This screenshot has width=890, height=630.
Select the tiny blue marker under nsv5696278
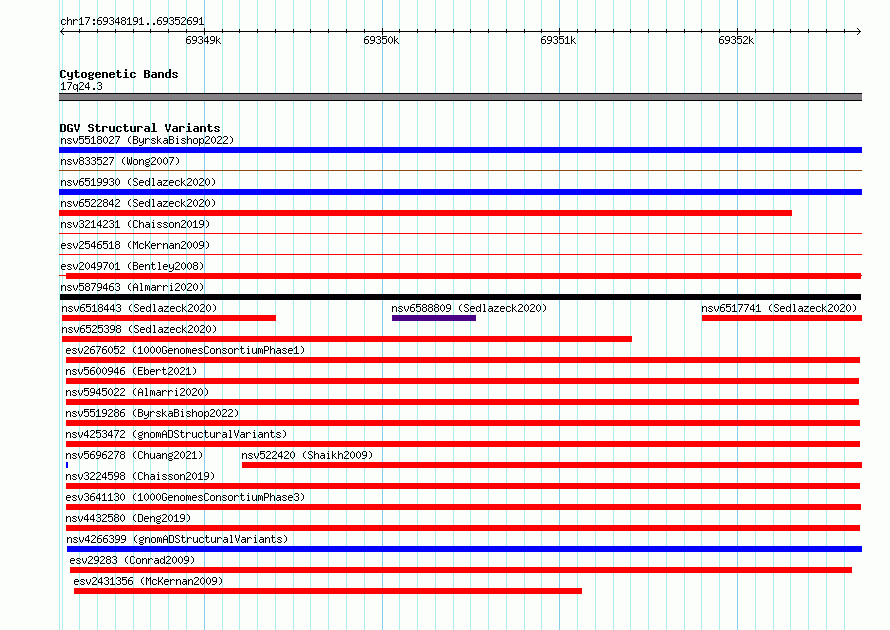(67, 465)
